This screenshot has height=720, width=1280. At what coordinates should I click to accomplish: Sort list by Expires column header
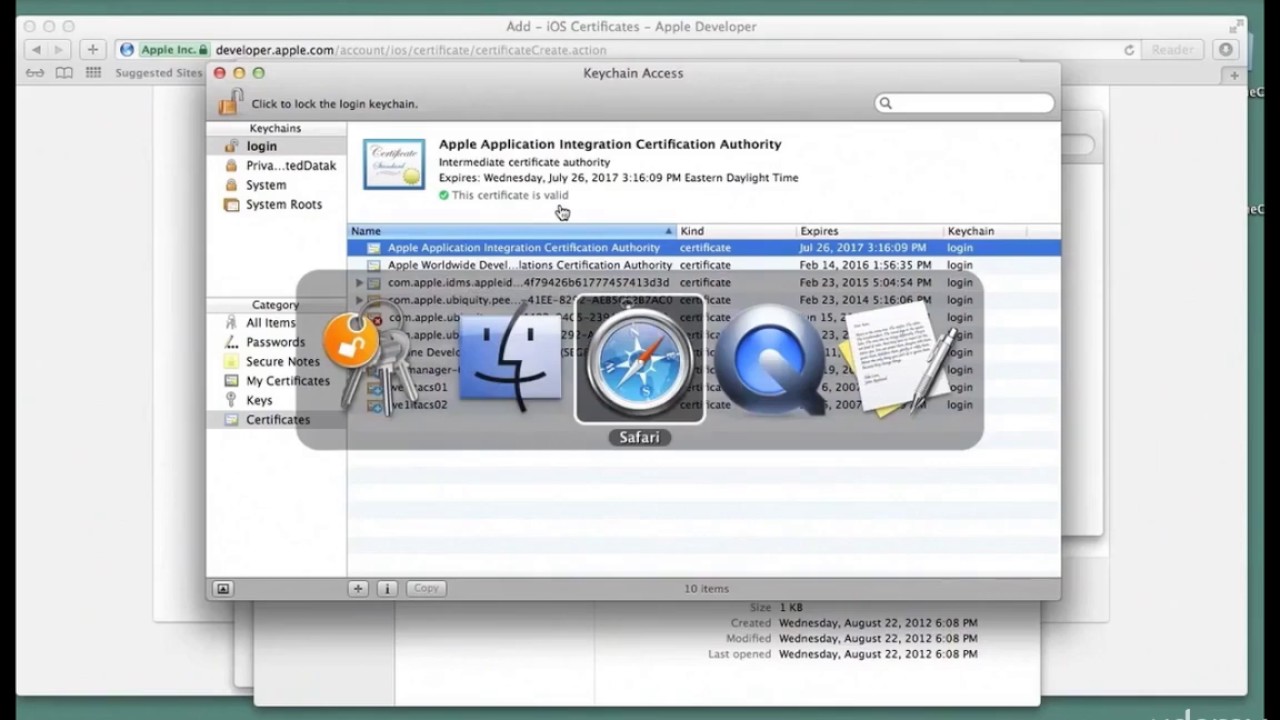870,231
